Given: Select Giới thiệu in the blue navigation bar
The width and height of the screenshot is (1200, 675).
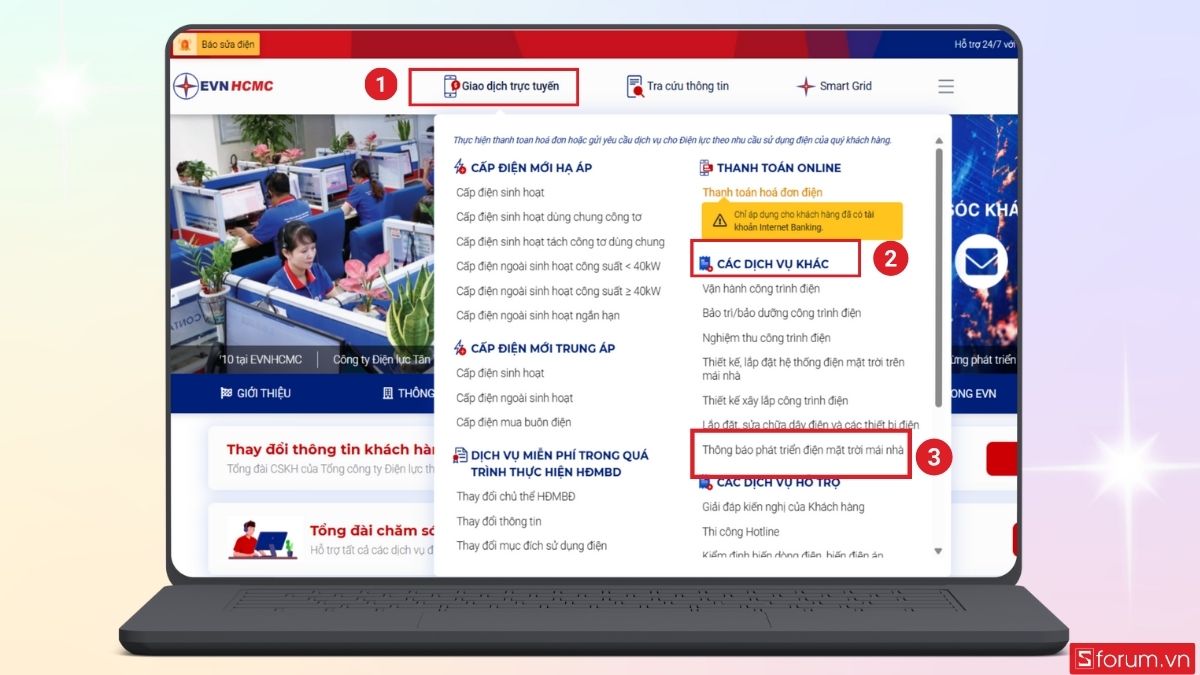Looking at the screenshot, I should [255, 393].
